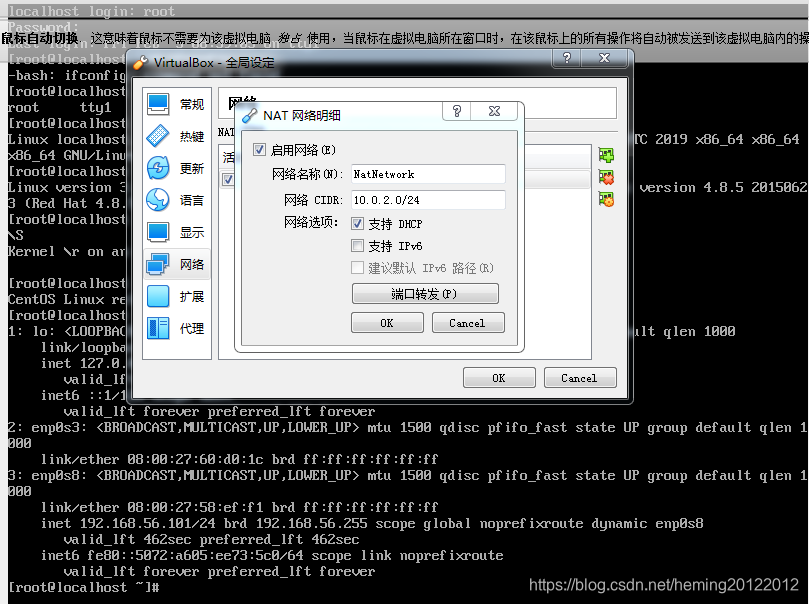Close the NAT 网络明细 dialog
This screenshot has width=809, height=604.
click(x=494, y=111)
